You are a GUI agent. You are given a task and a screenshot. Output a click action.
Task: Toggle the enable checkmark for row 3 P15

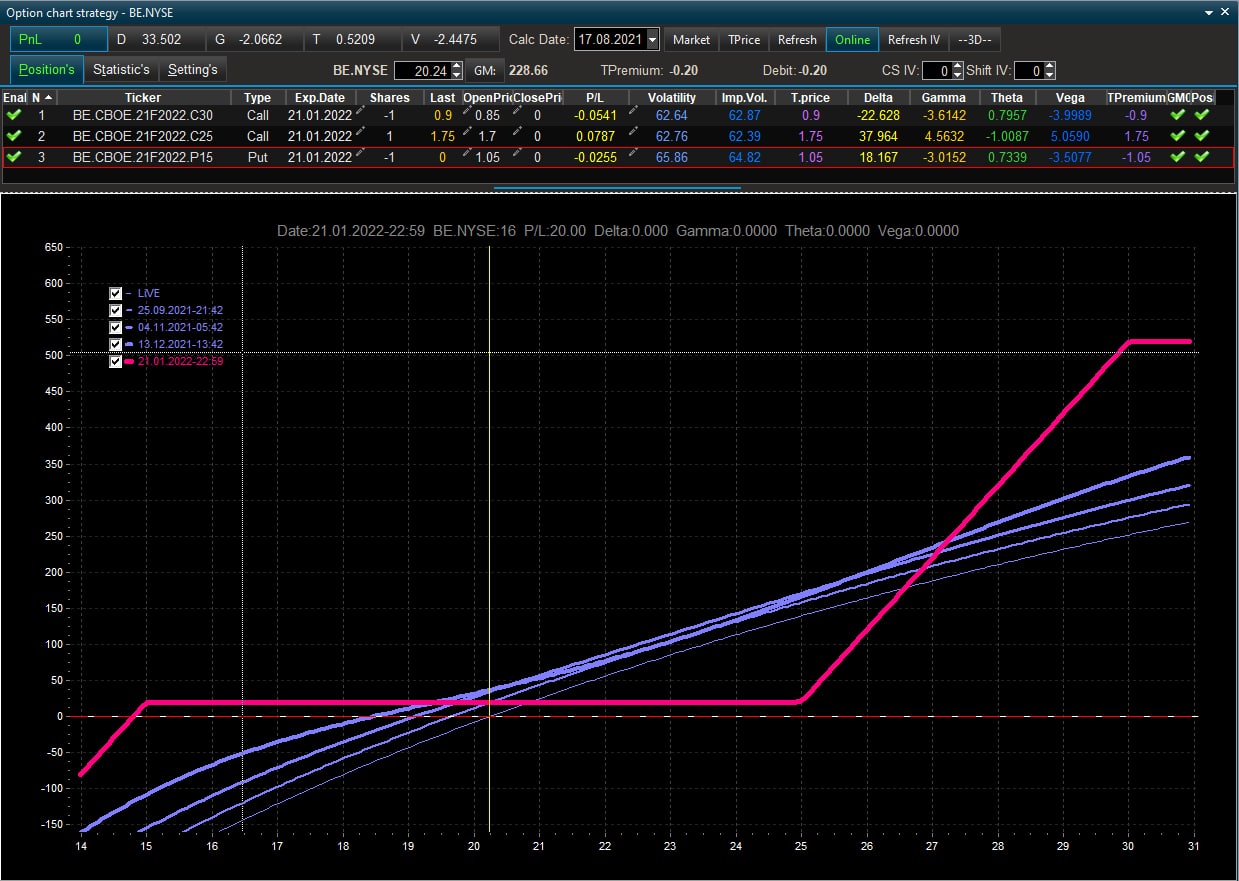14,157
